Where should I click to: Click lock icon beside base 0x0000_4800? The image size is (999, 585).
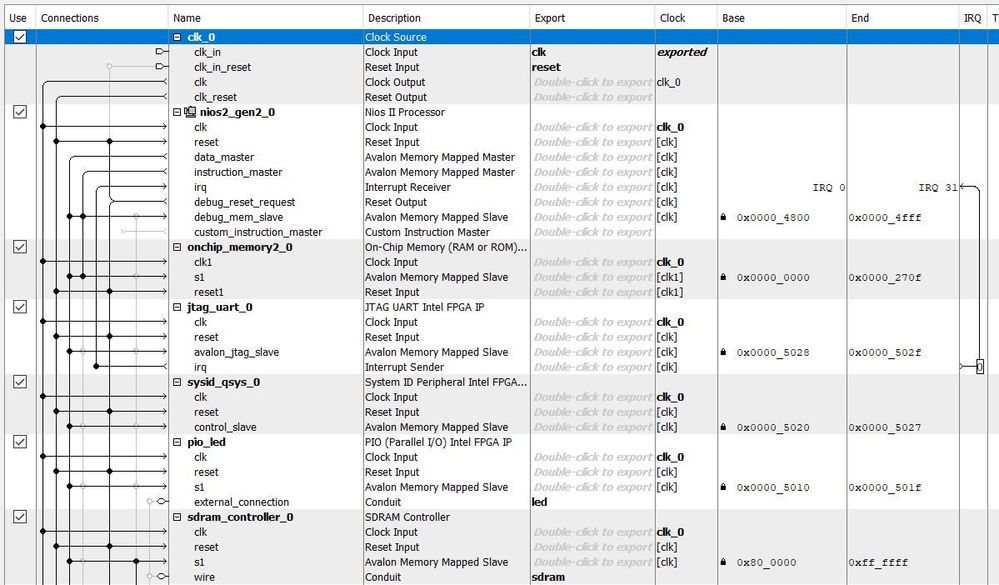click(x=723, y=217)
